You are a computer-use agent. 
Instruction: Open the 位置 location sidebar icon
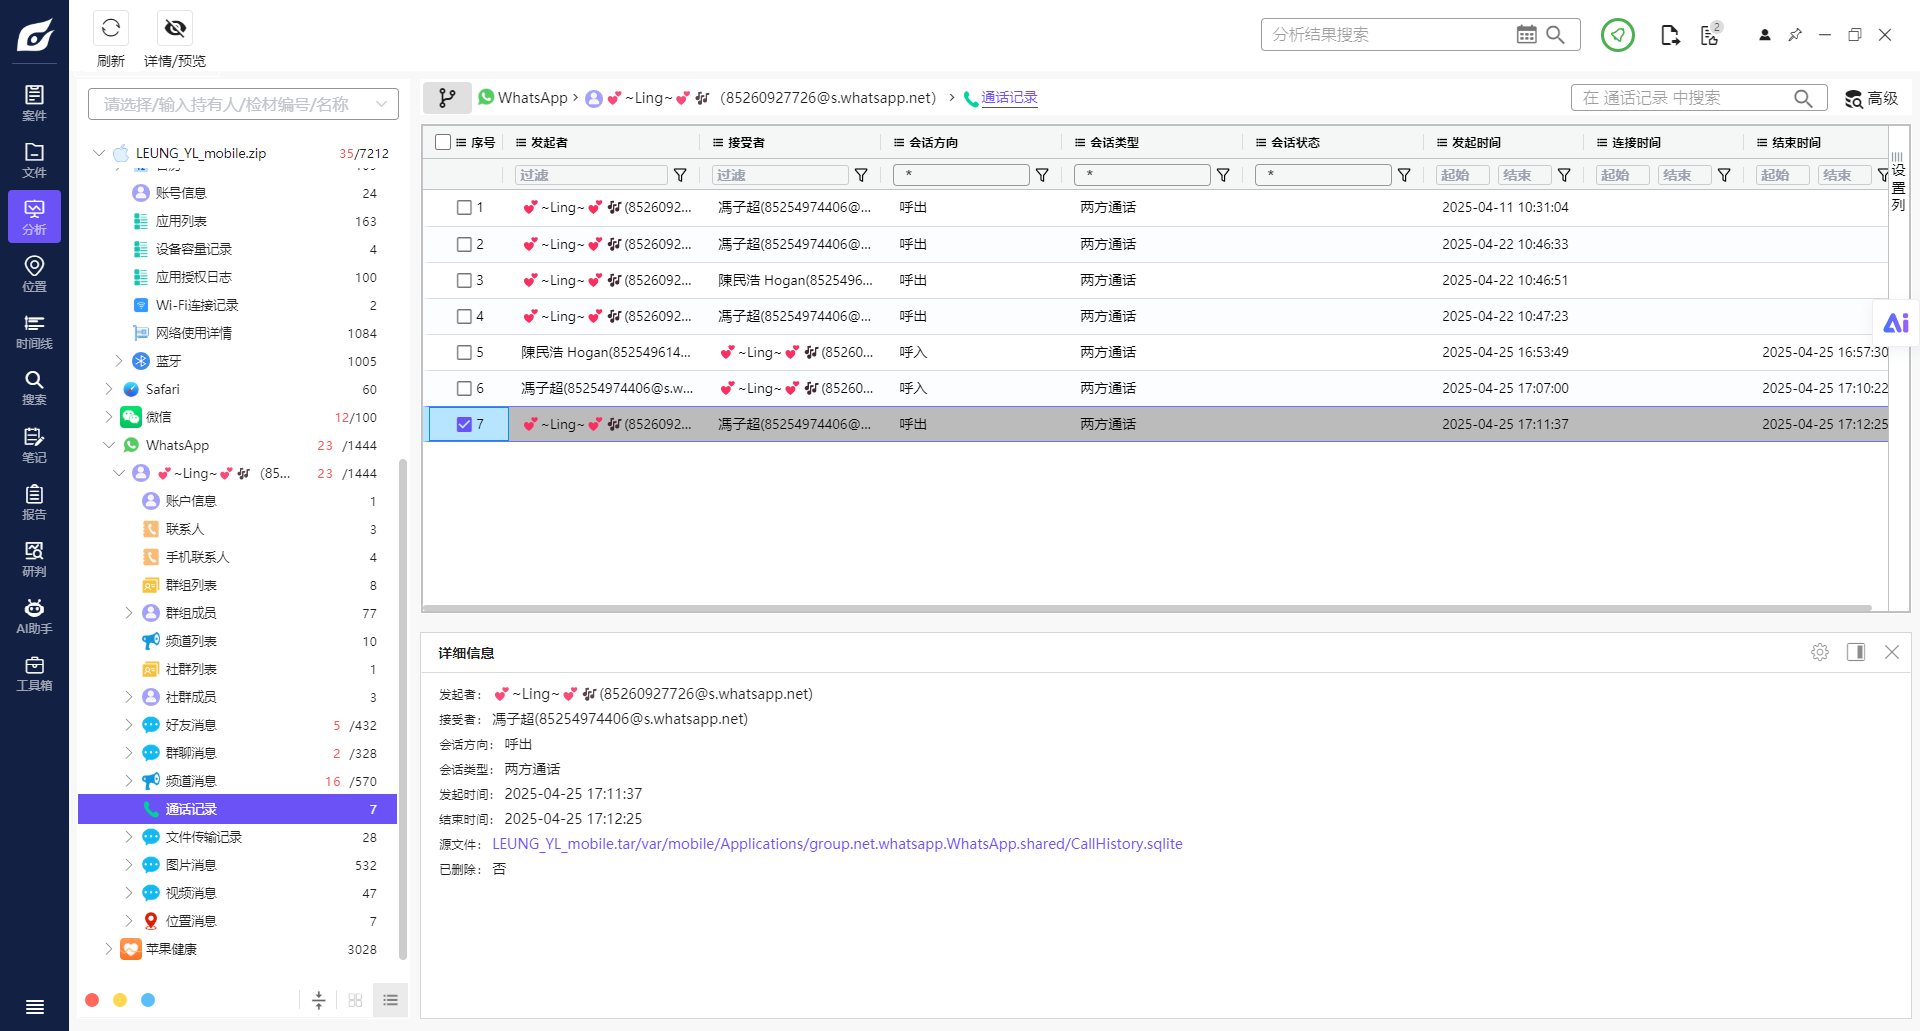coord(34,274)
